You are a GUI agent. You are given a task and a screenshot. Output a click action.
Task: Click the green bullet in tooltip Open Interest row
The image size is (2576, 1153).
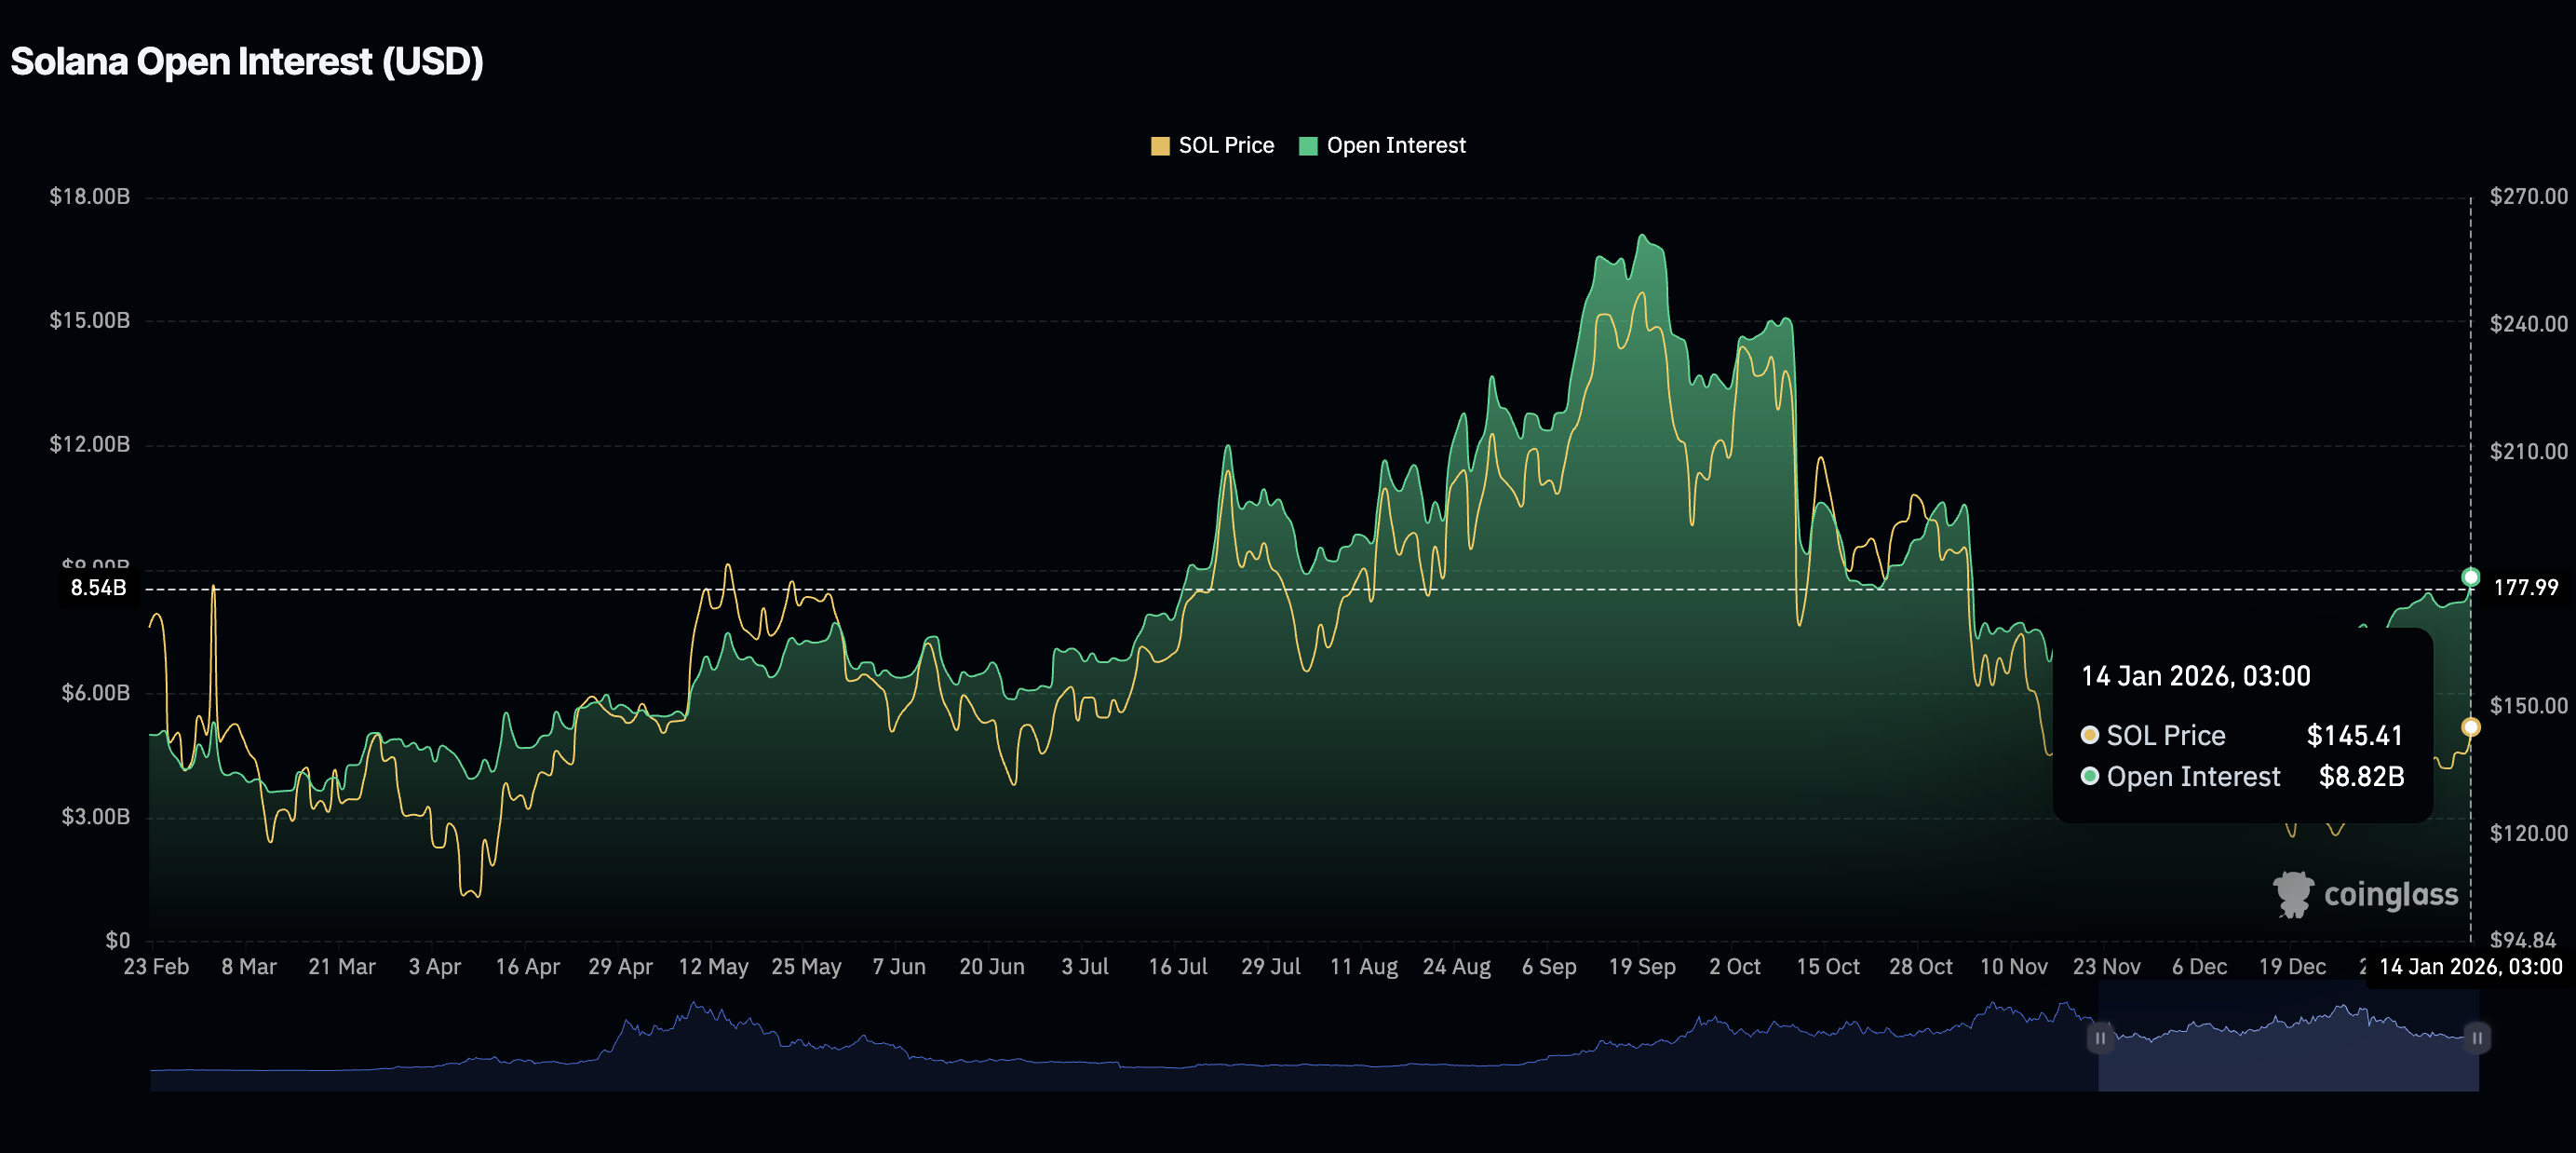[2089, 776]
